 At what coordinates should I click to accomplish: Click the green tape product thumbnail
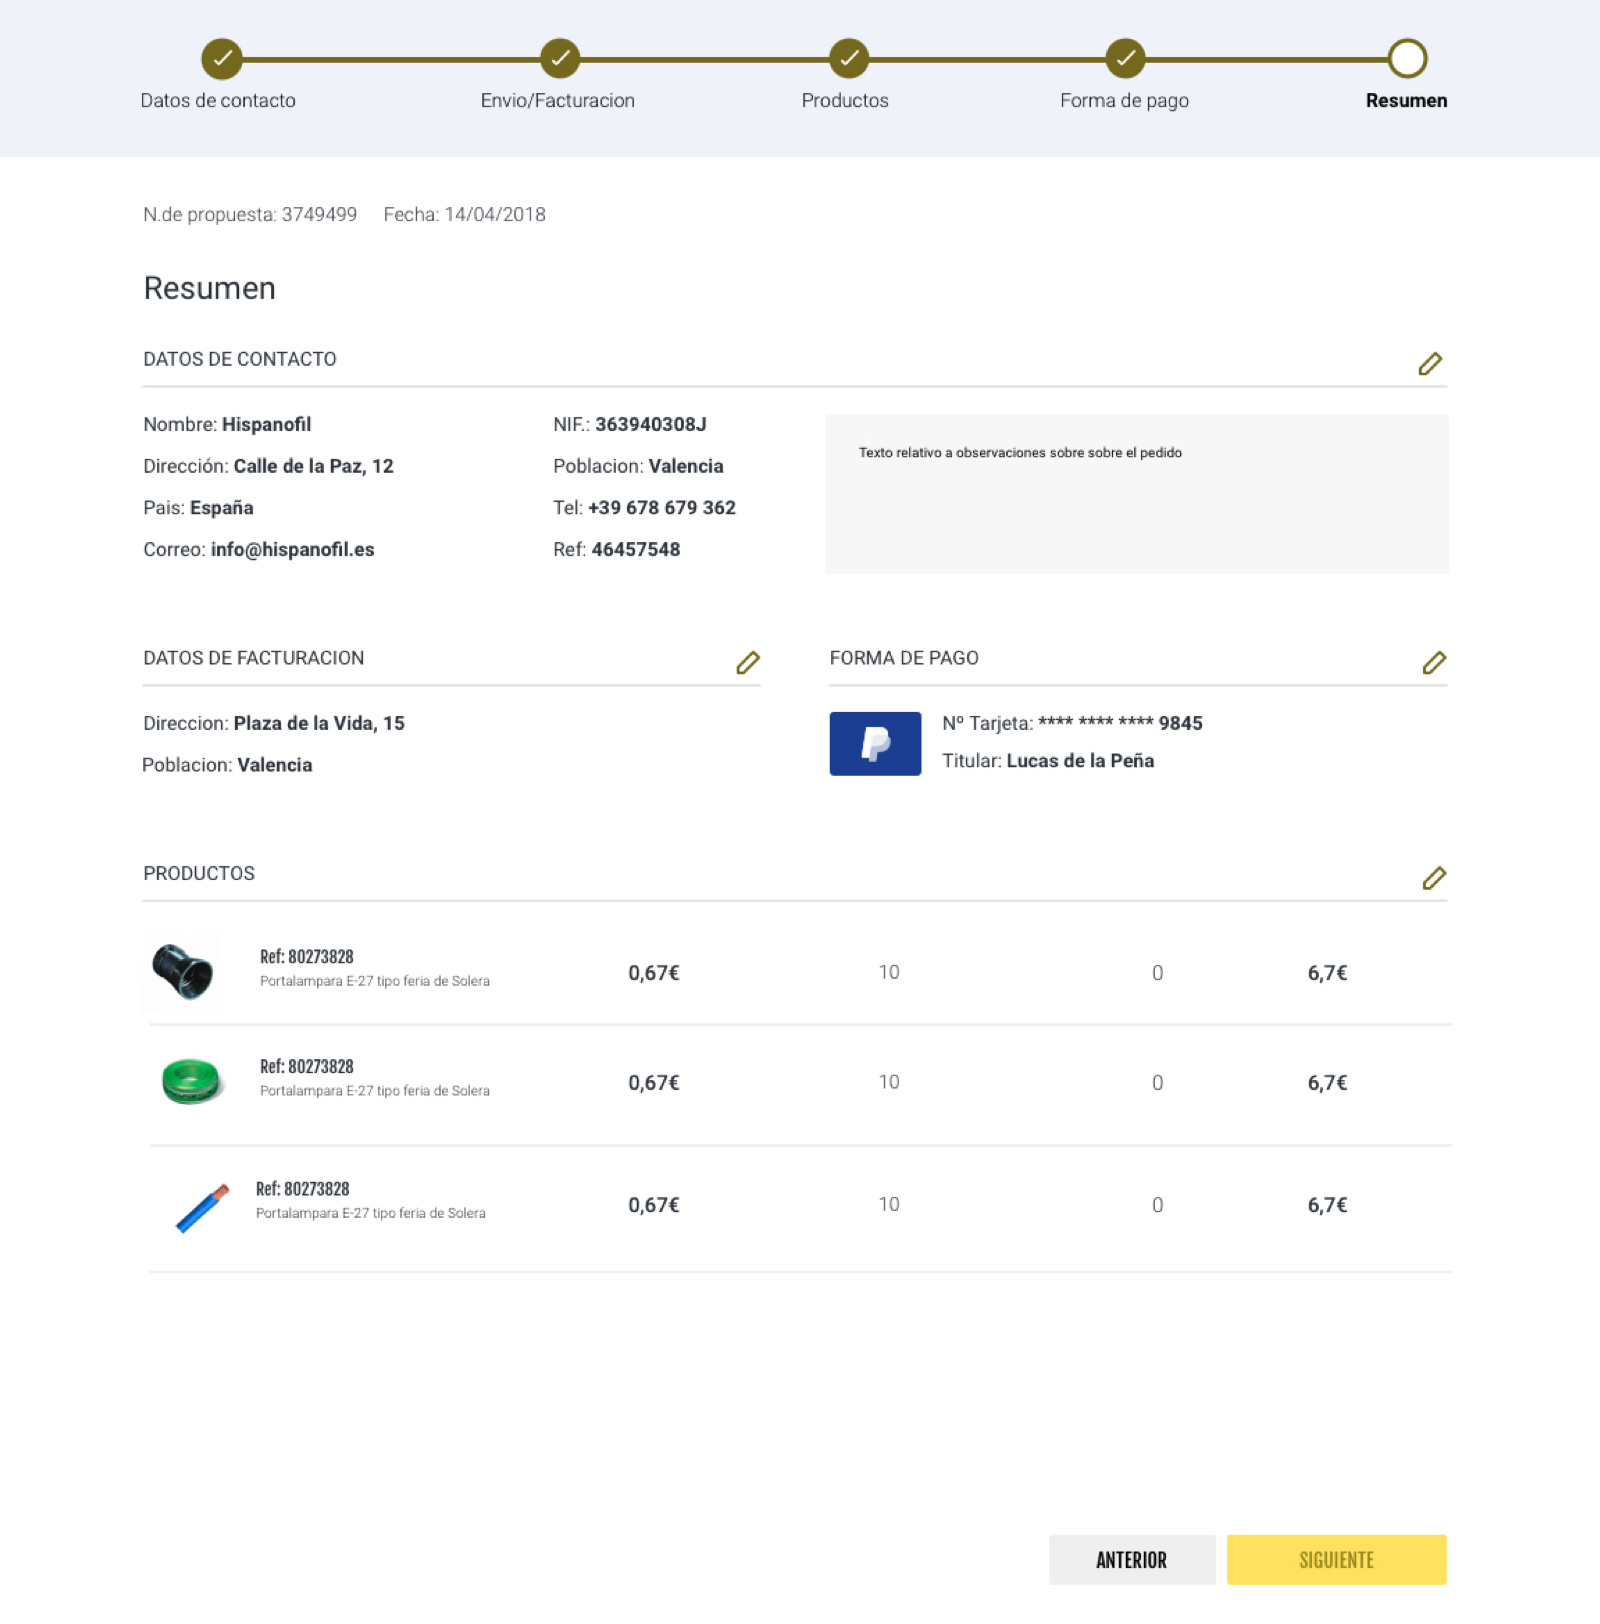pyautogui.click(x=189, y=1083)
